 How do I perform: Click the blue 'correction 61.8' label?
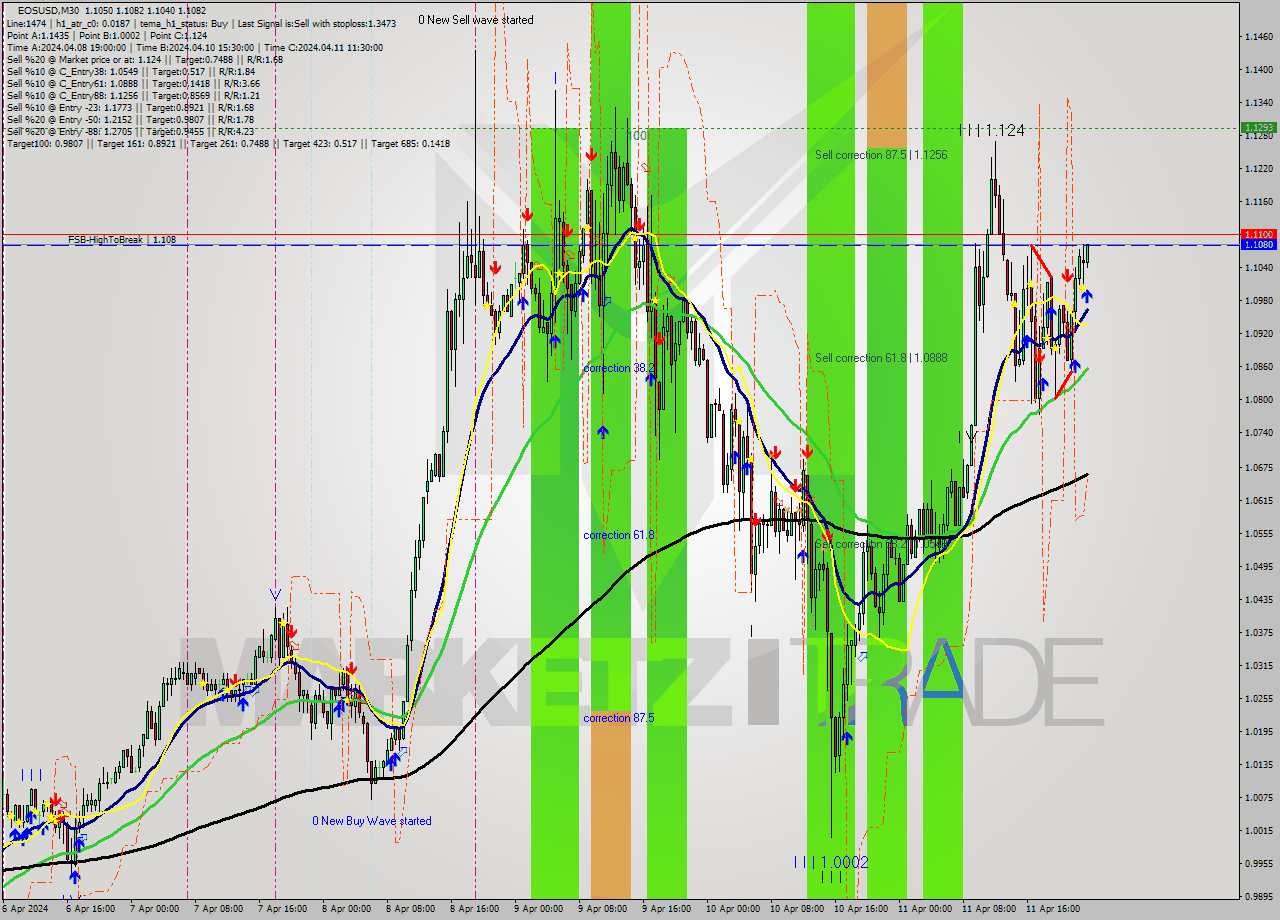(619, 535)
